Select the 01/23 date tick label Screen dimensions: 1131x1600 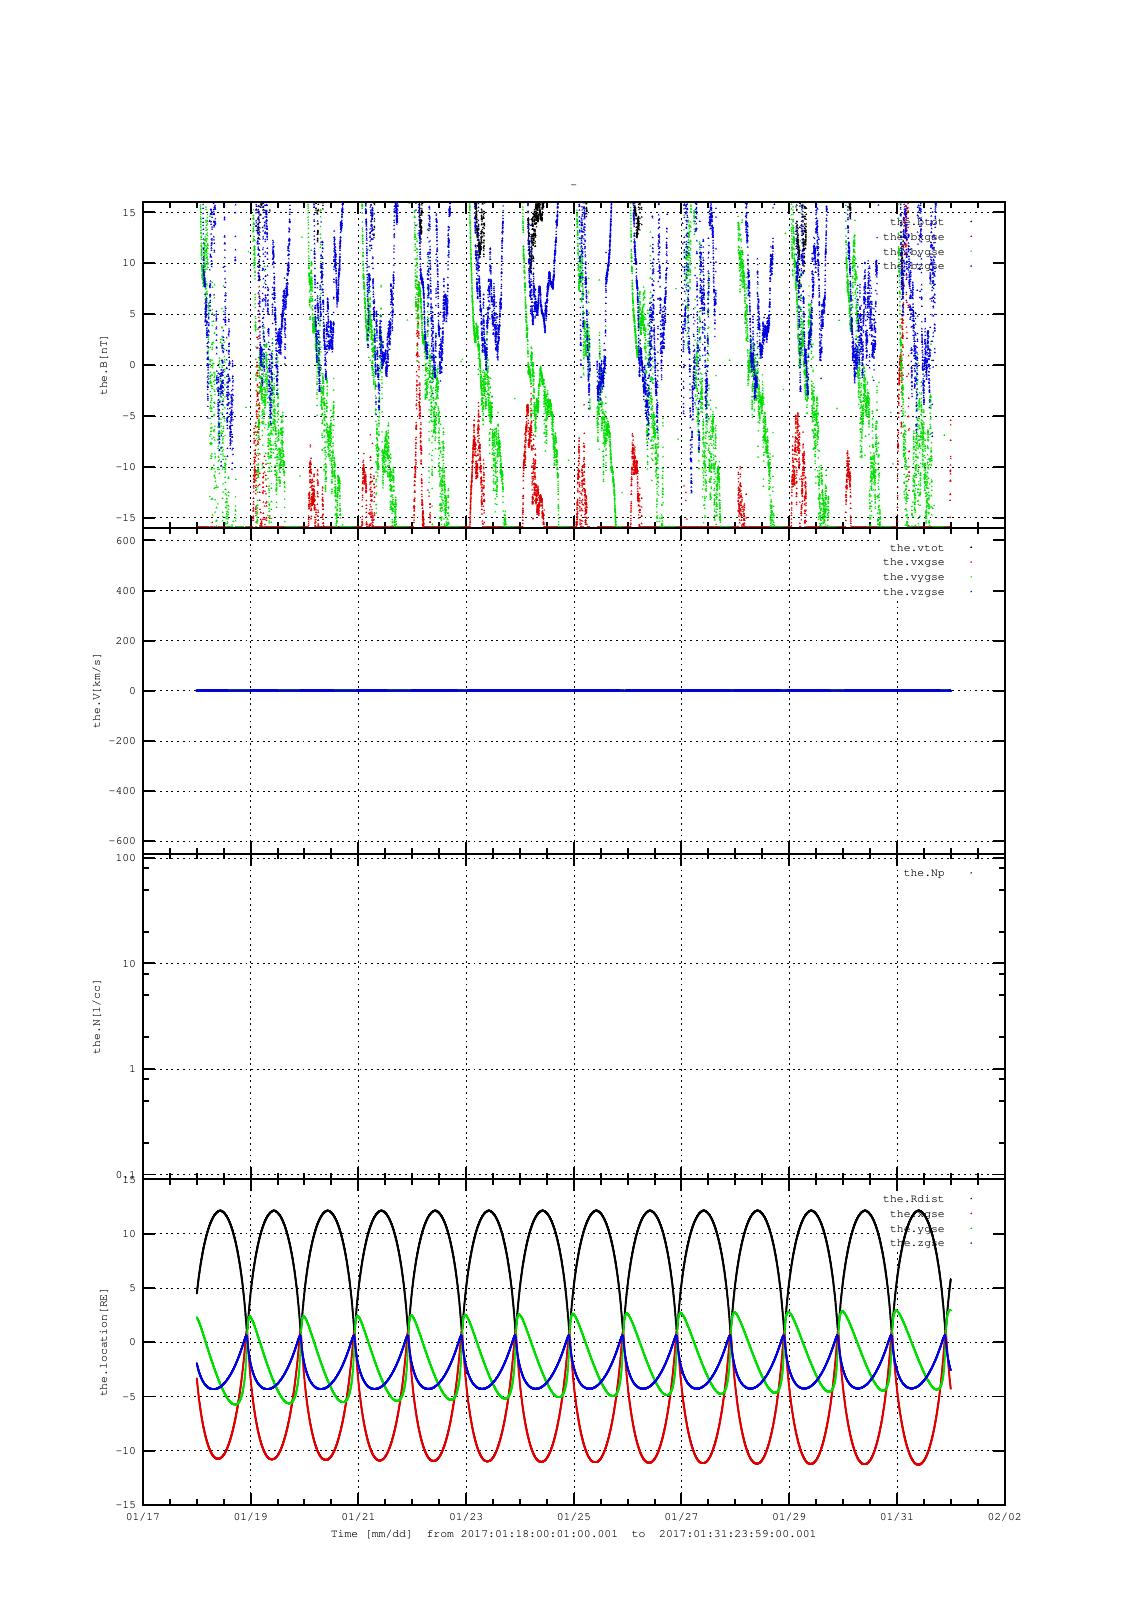coord(466,1517)
